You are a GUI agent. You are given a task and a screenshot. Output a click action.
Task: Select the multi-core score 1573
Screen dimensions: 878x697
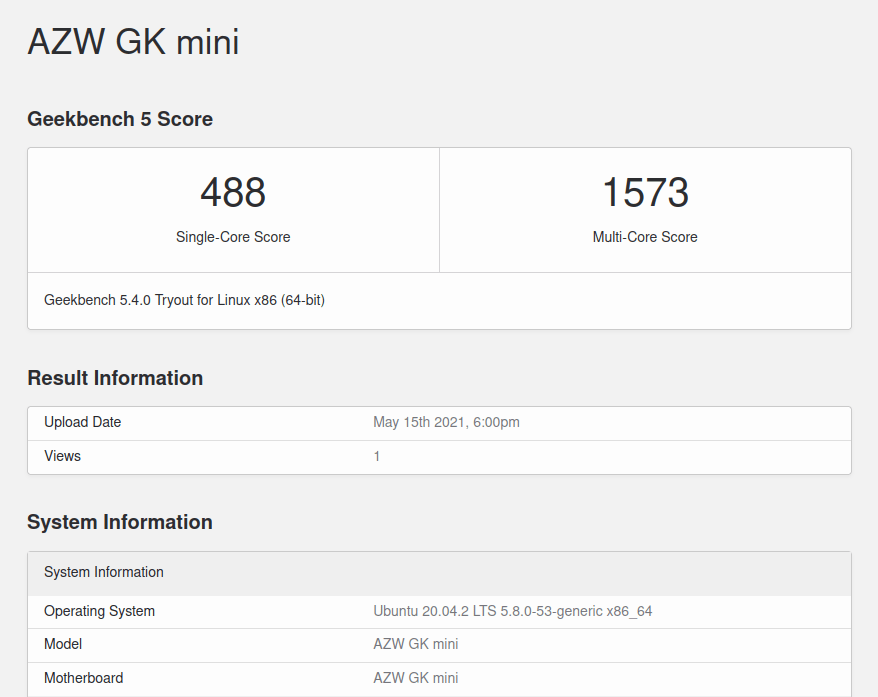[645, 192]
